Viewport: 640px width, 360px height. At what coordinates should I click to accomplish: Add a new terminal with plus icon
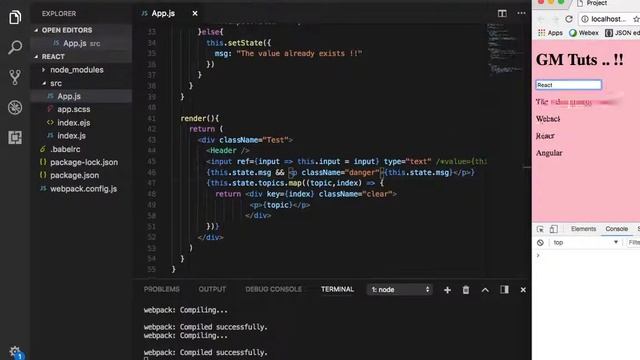pos(447,290)
